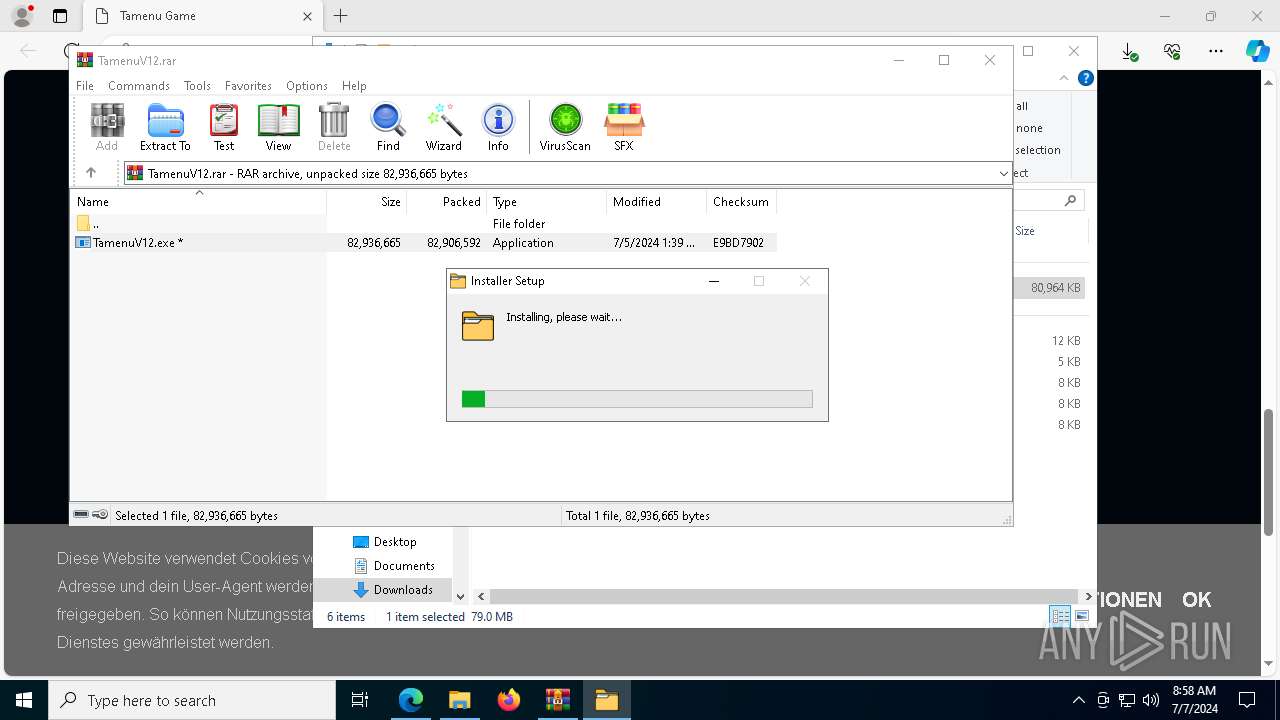1280x720 pixels.
Task: Go up one folder level arrow
Action: (x=91, y=173)
